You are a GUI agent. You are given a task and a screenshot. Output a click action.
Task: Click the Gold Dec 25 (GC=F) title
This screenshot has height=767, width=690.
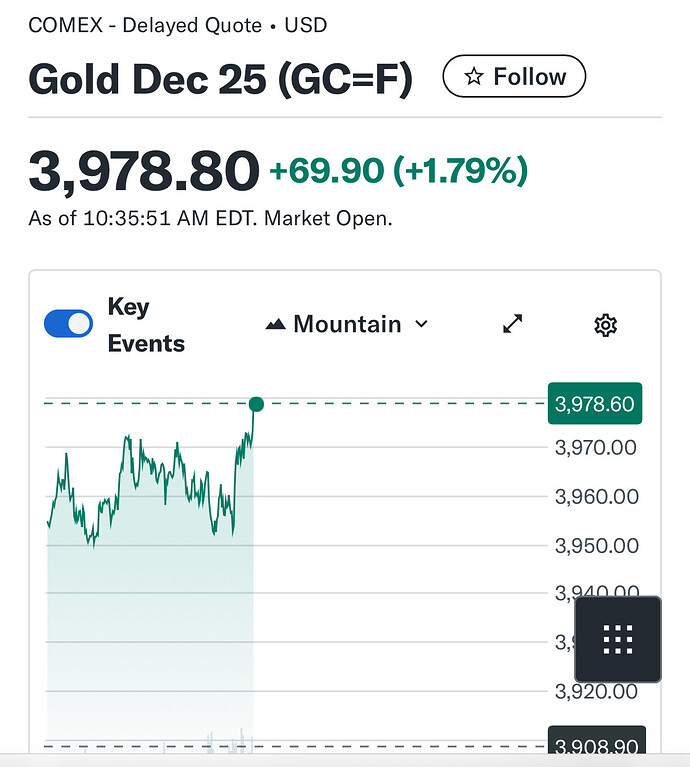(220, 78)
